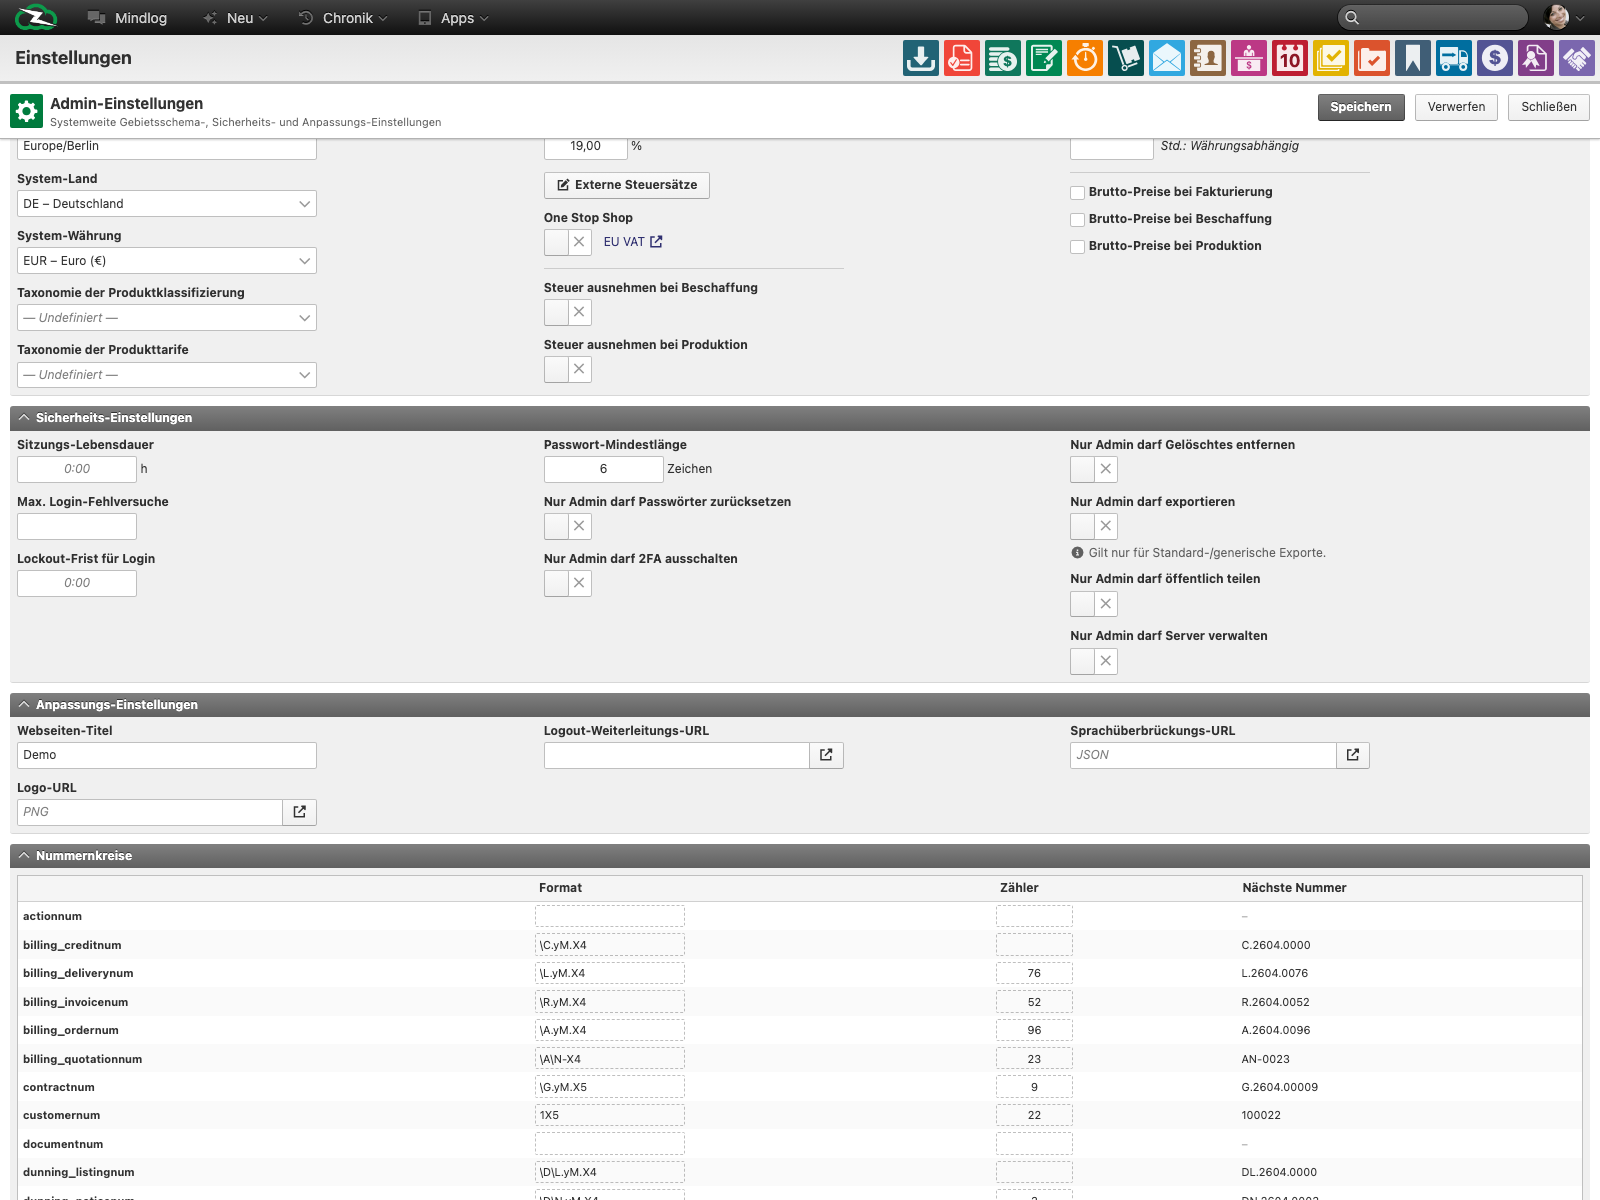
Task: Open the orange stopwatch time tracking icon
Action: coord(1084,58)
